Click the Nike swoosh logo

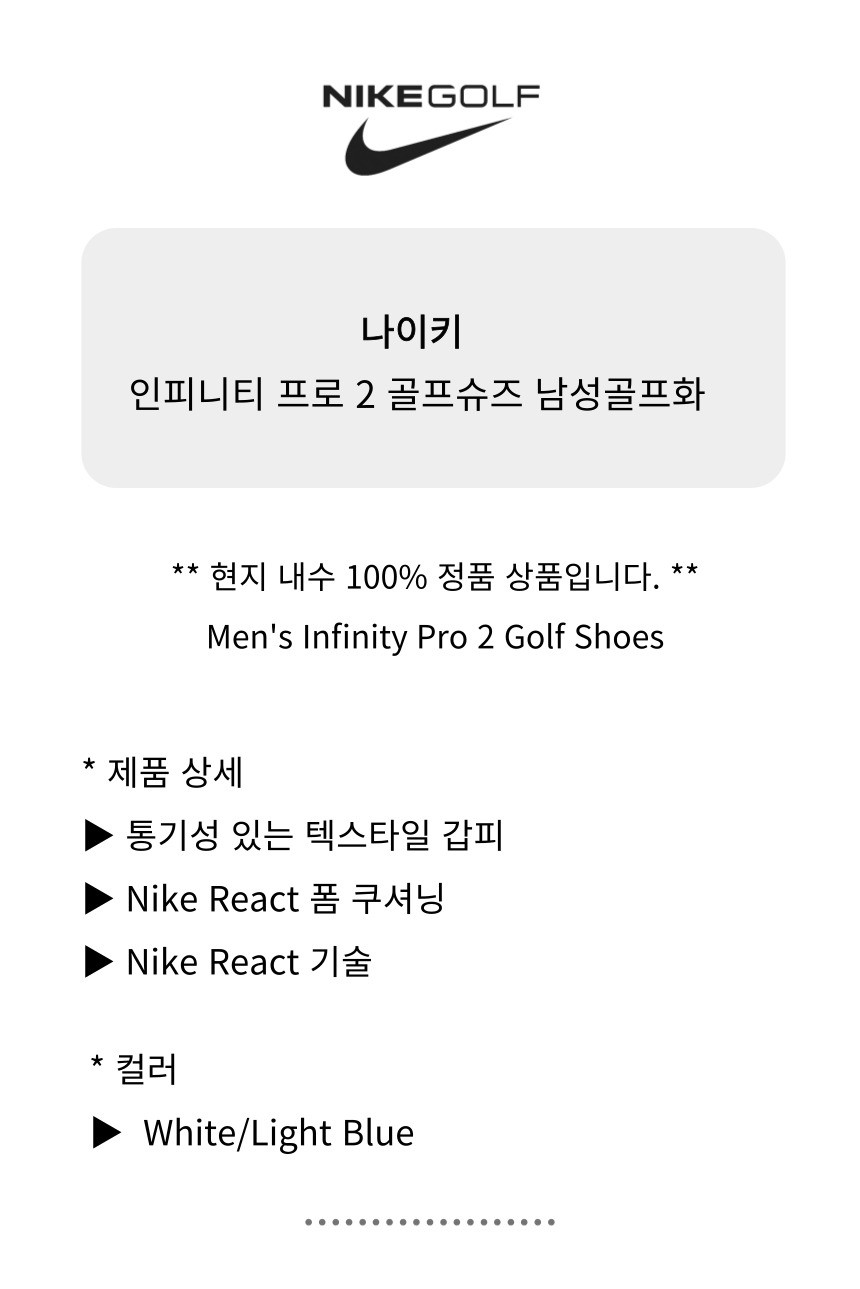coord(428,146)
